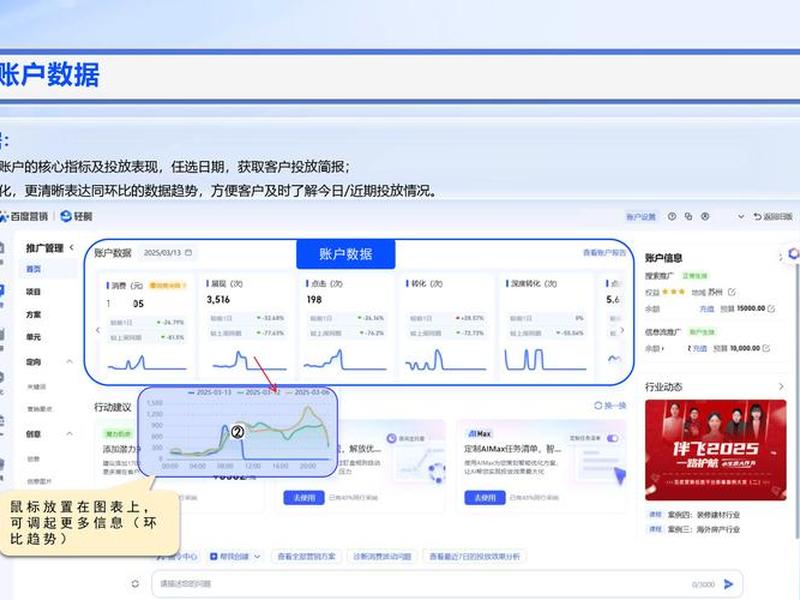Collapse the 定向 sidebar section
The height and width of the screenshot is (600, 800).
coord(69,362)
